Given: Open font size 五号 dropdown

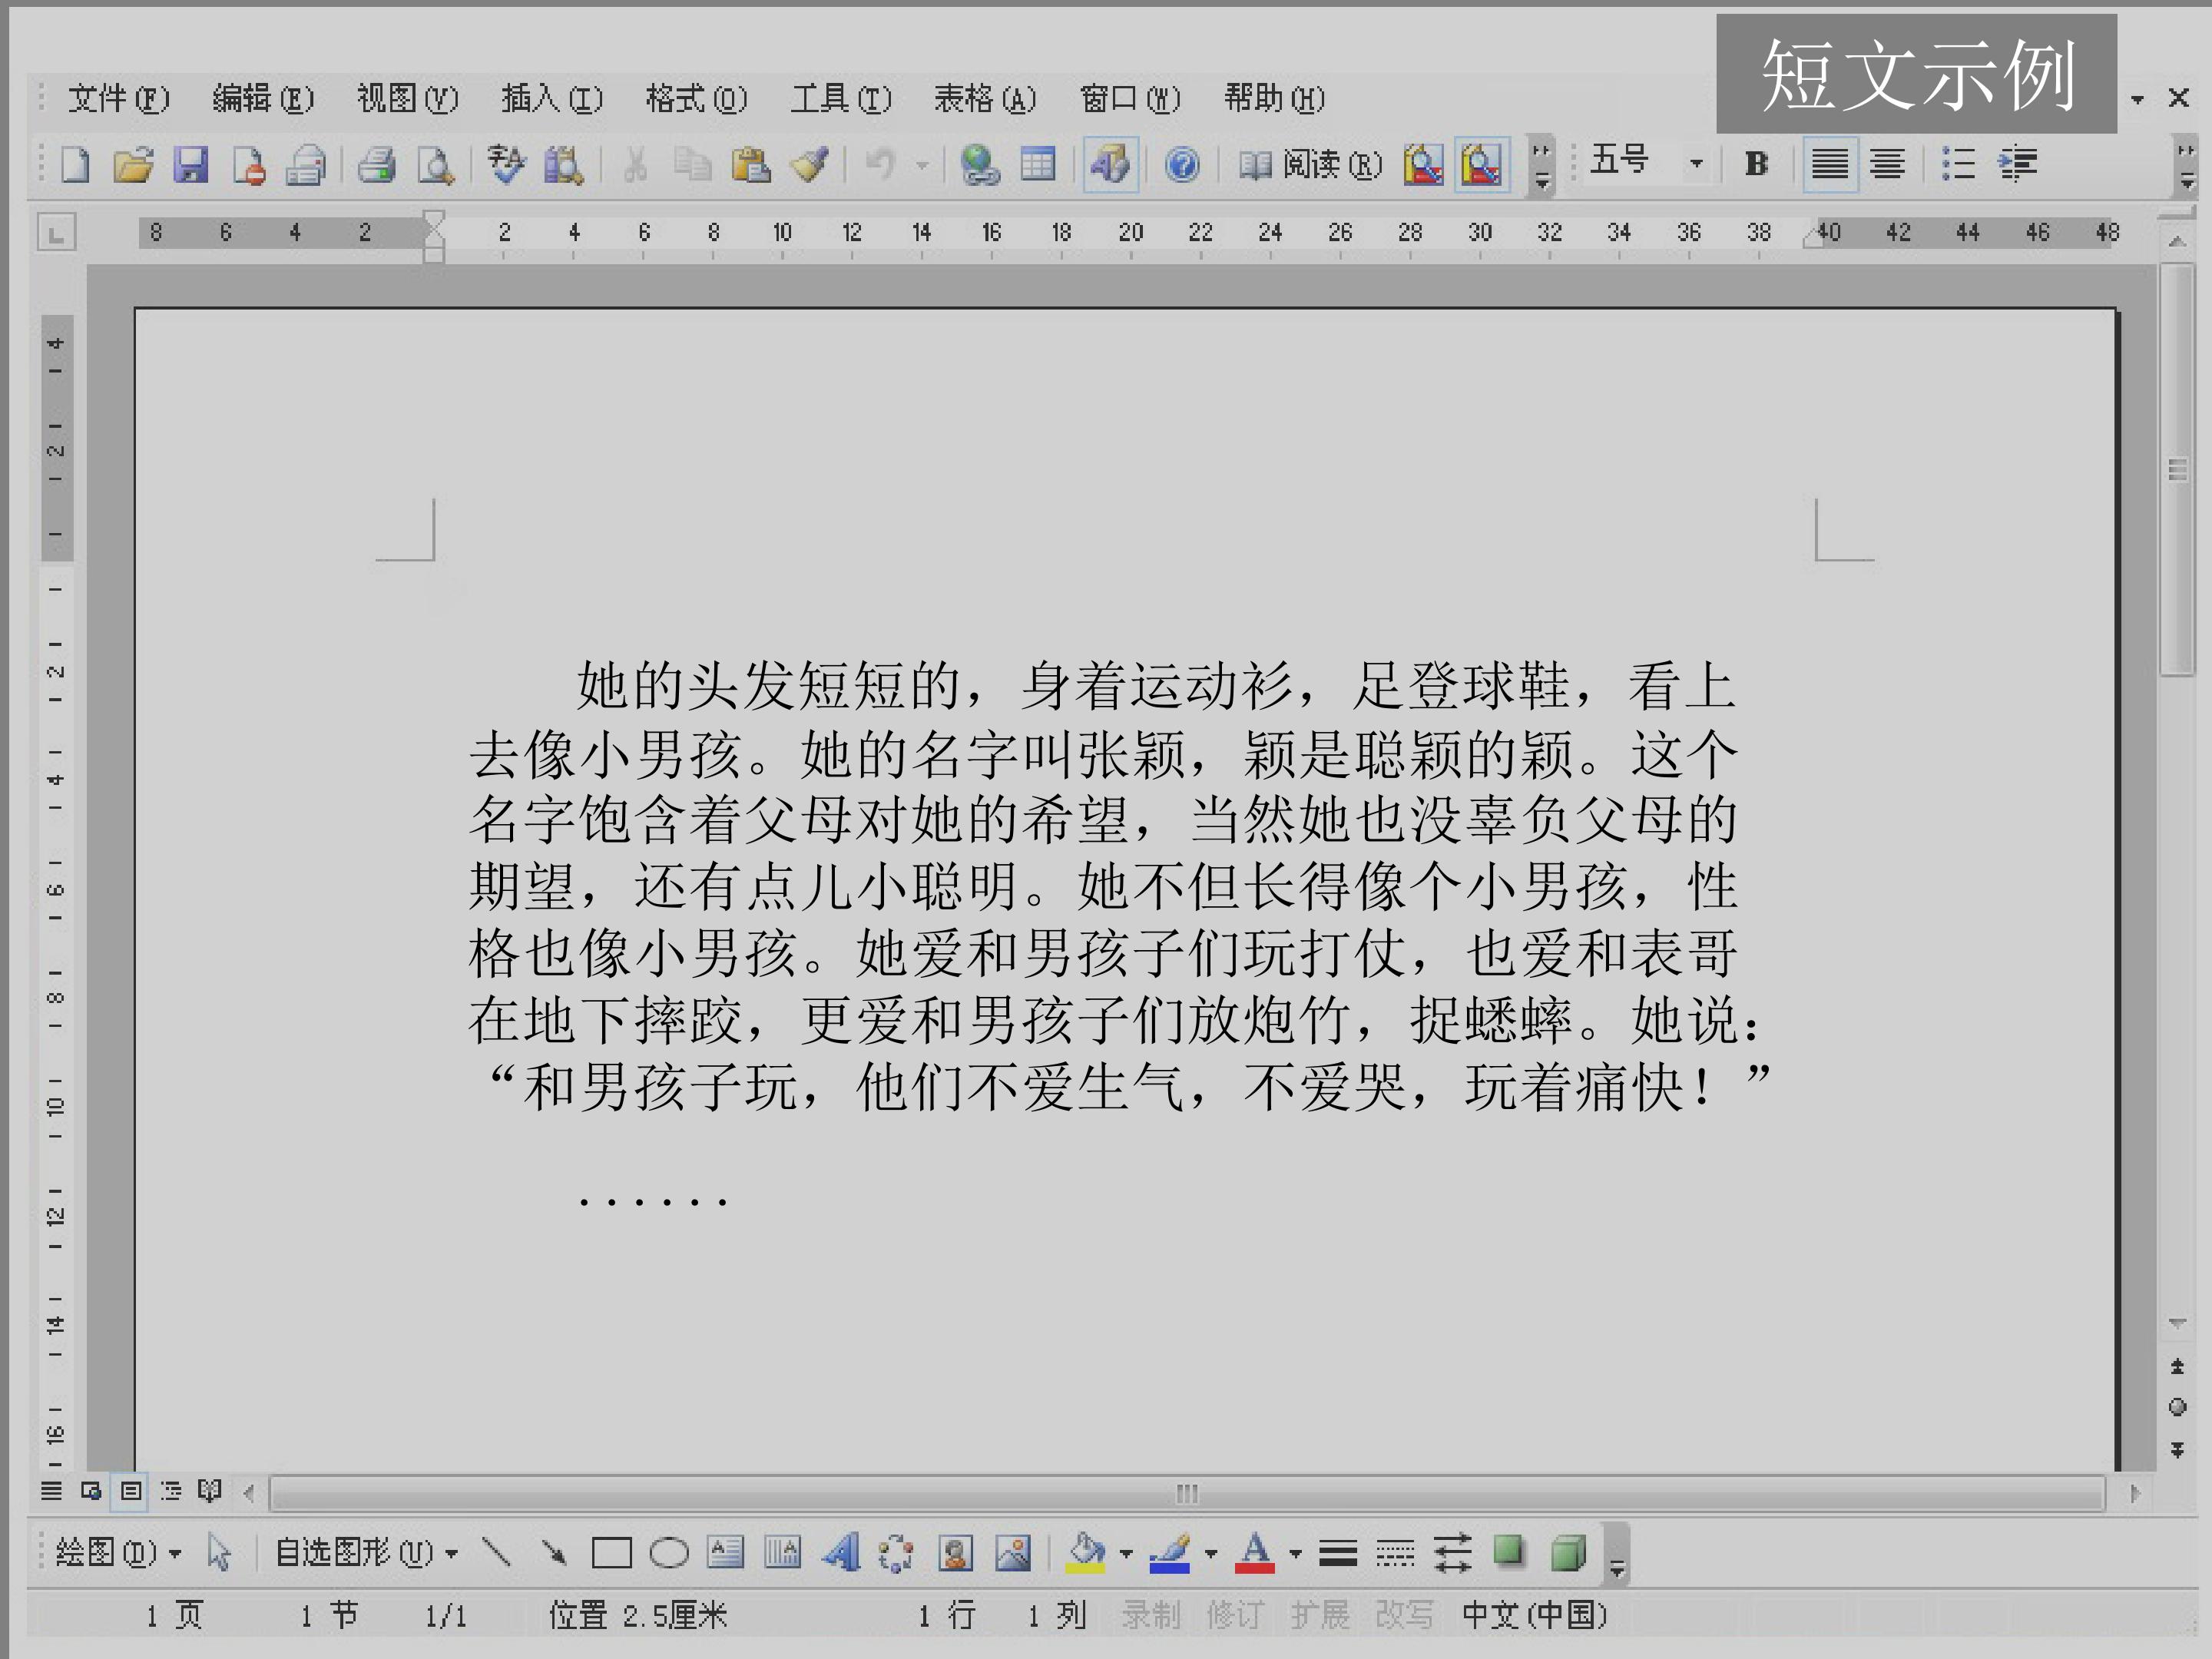Looking at the screenshot, I should [1695, 163].
